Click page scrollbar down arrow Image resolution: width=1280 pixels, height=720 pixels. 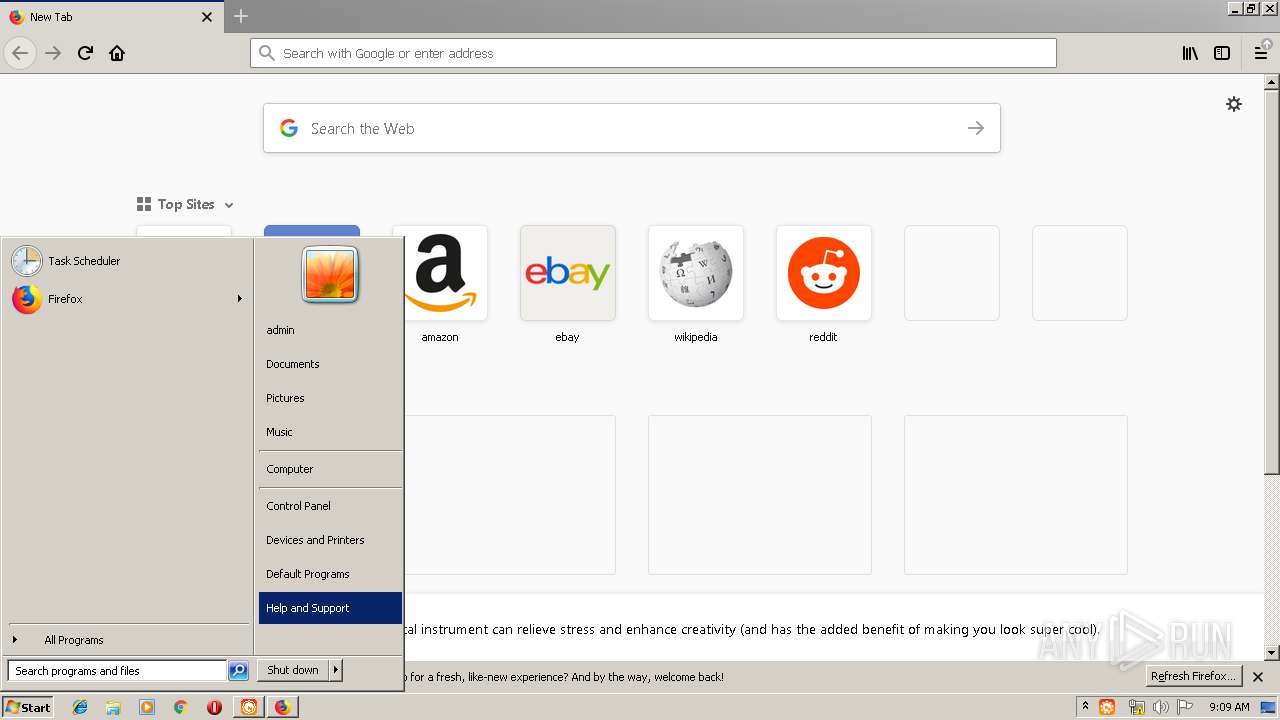(1272, 653)
